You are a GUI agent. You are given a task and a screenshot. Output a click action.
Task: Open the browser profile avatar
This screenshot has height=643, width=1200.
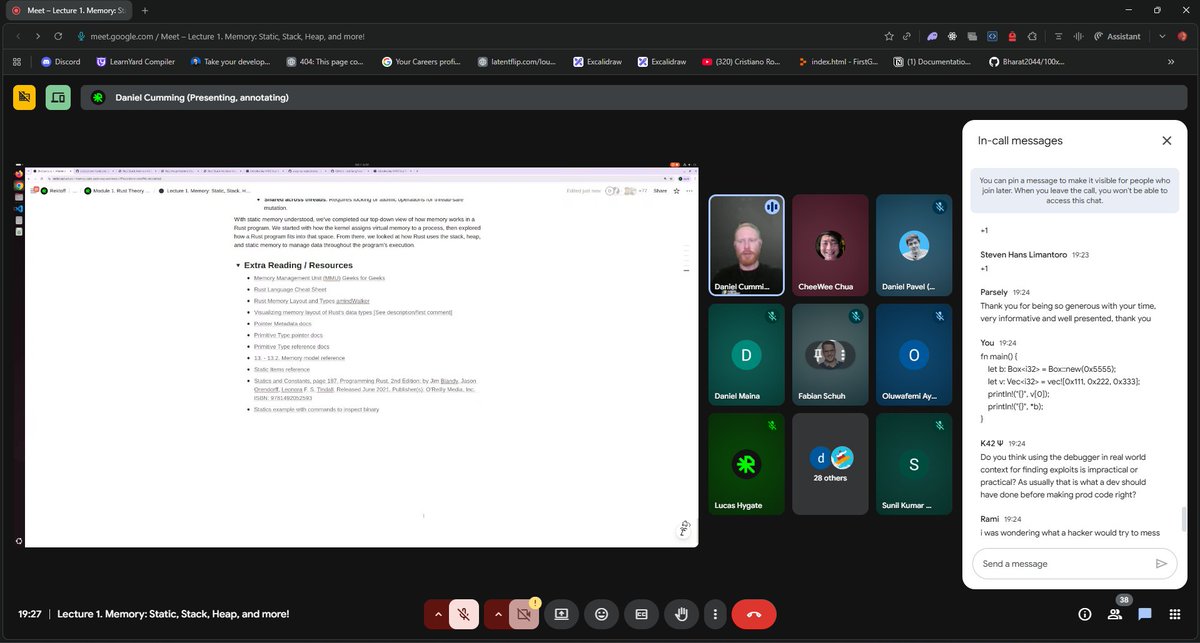tap(1182, 36)
